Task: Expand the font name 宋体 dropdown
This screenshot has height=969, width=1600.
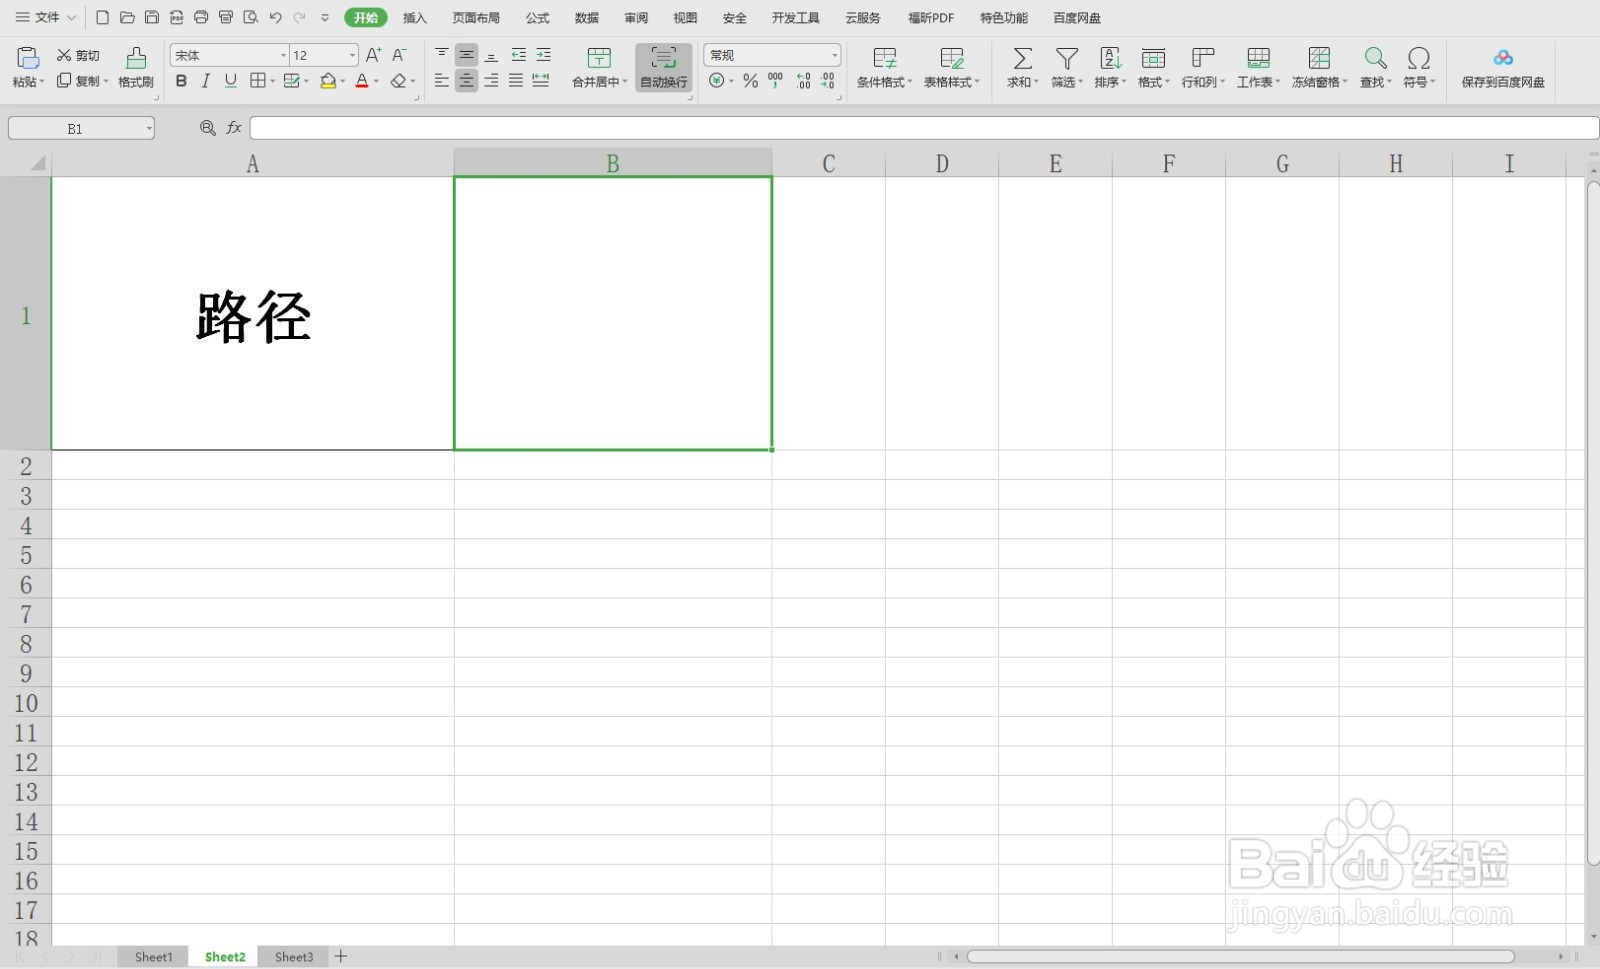Action: [x=283, y=55]
